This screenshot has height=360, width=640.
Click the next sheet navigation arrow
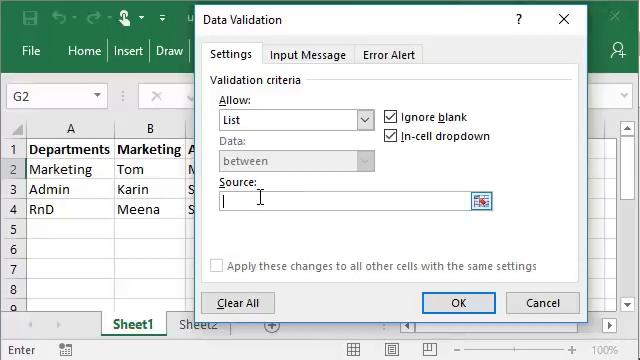[58, 324]
